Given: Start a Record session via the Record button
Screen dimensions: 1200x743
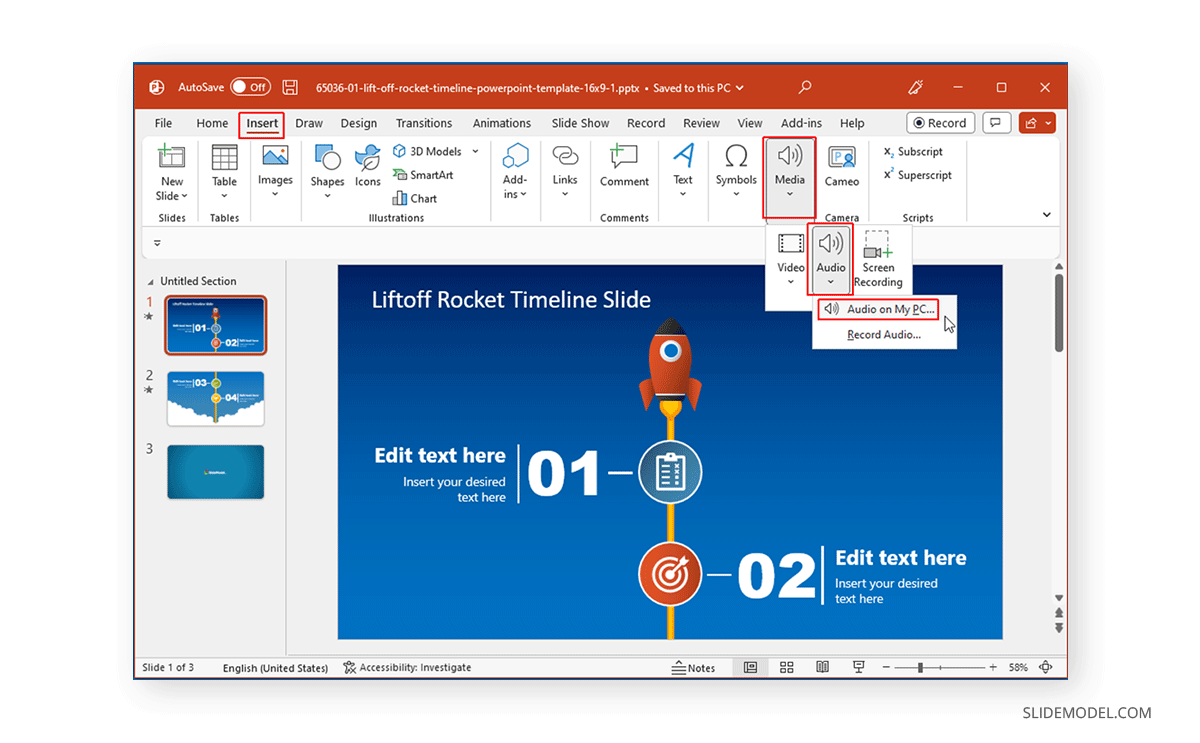Looking at the screenshot, I should (x=938, y=122).
